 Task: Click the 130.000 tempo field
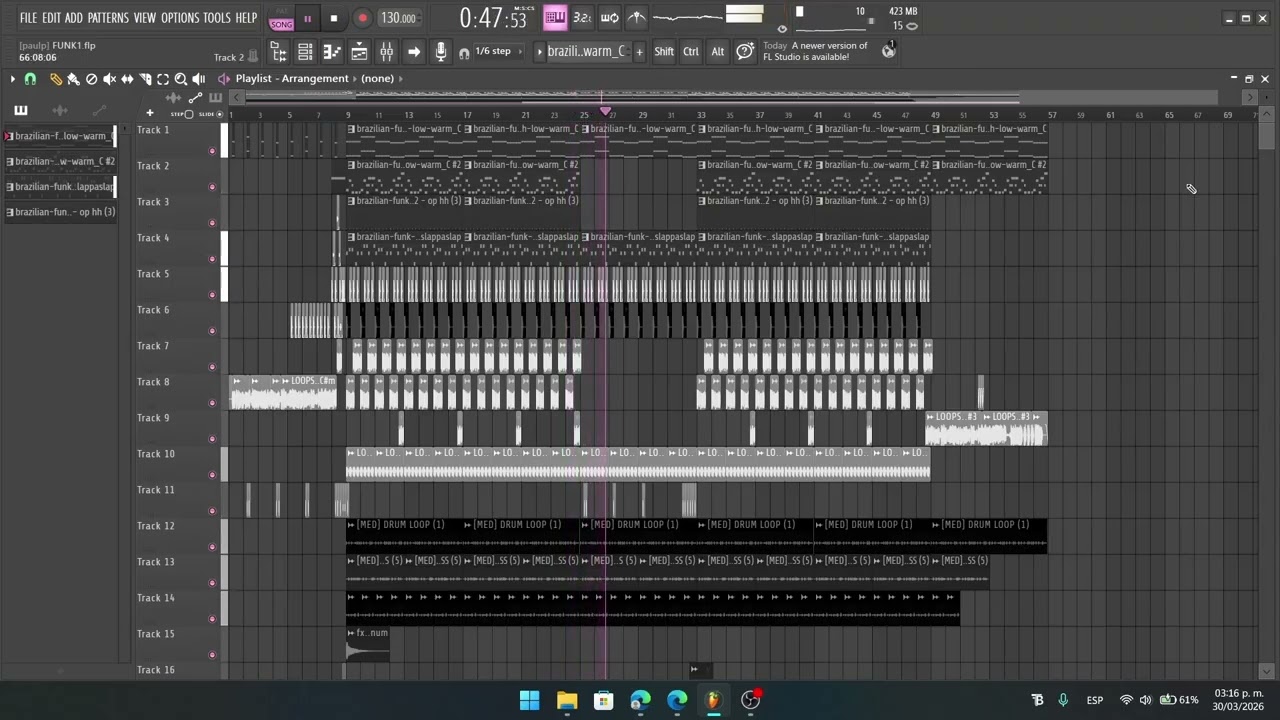398,18
